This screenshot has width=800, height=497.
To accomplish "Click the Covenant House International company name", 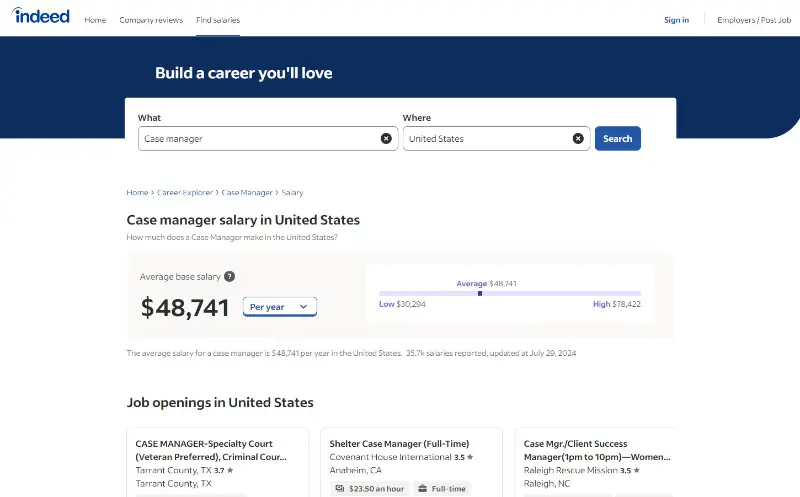I will click(x=390, y=457).
